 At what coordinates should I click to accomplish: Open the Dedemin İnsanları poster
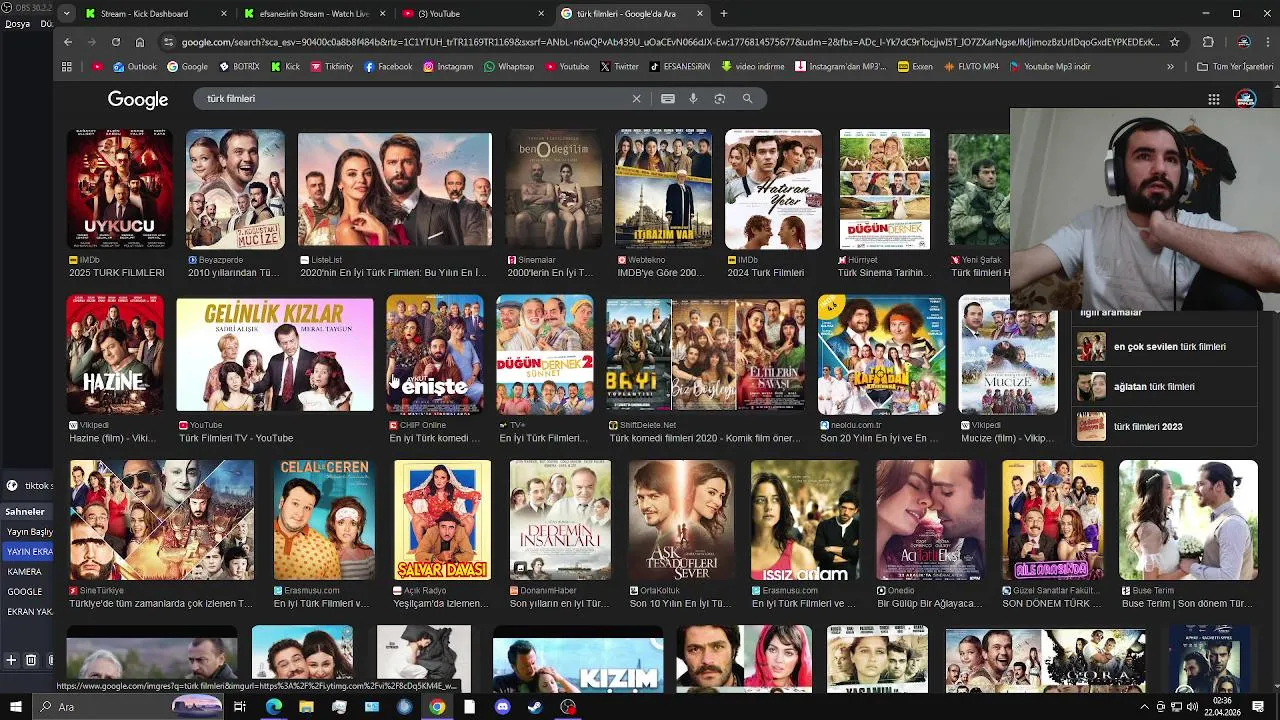click(560, 520)
